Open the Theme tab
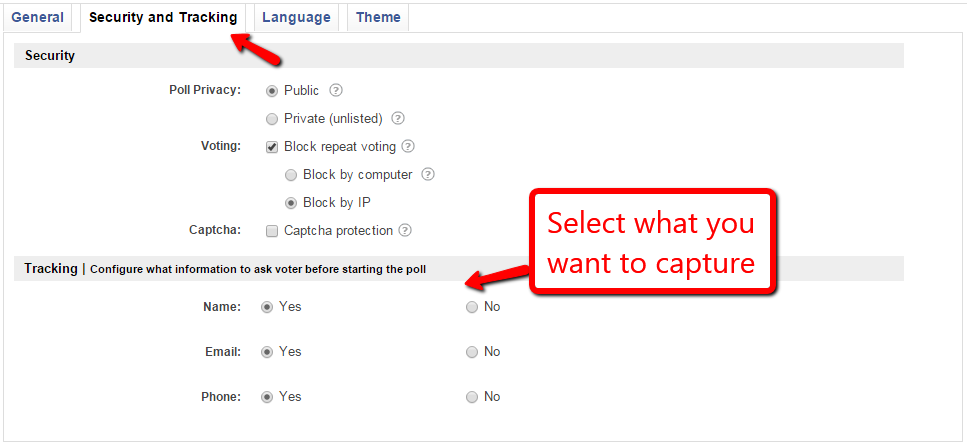 (378, 17)
